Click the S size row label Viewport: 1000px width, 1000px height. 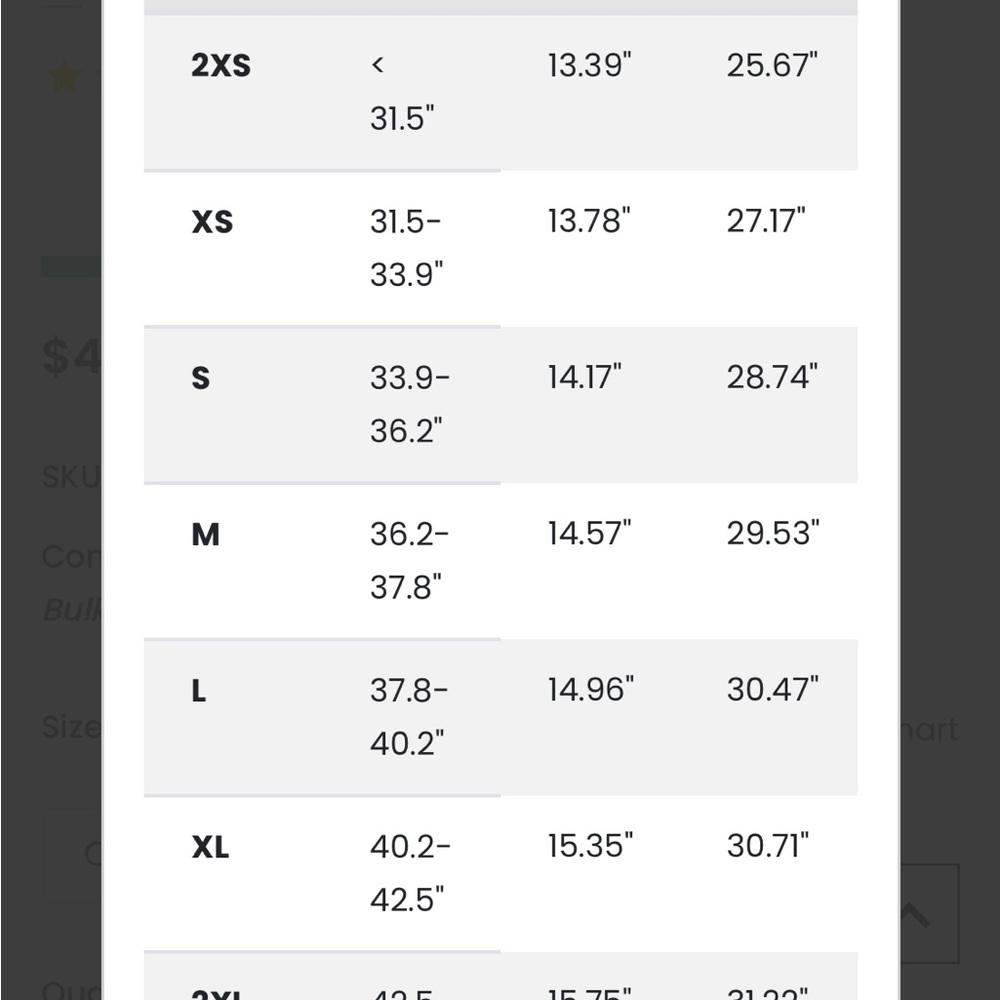(x=200, y=378)
